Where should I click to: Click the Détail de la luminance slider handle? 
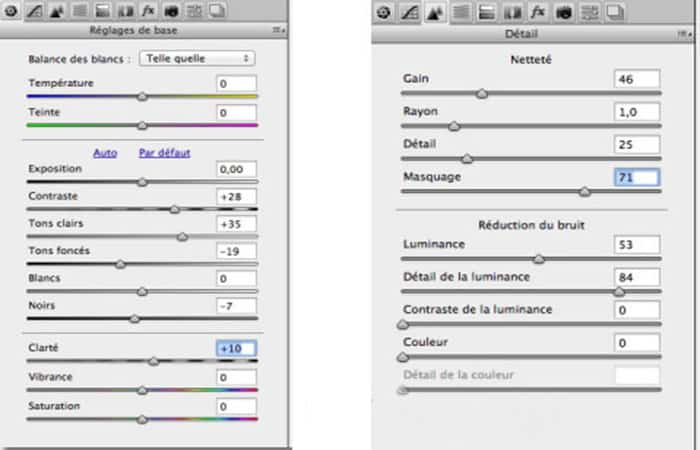point(619,292)
